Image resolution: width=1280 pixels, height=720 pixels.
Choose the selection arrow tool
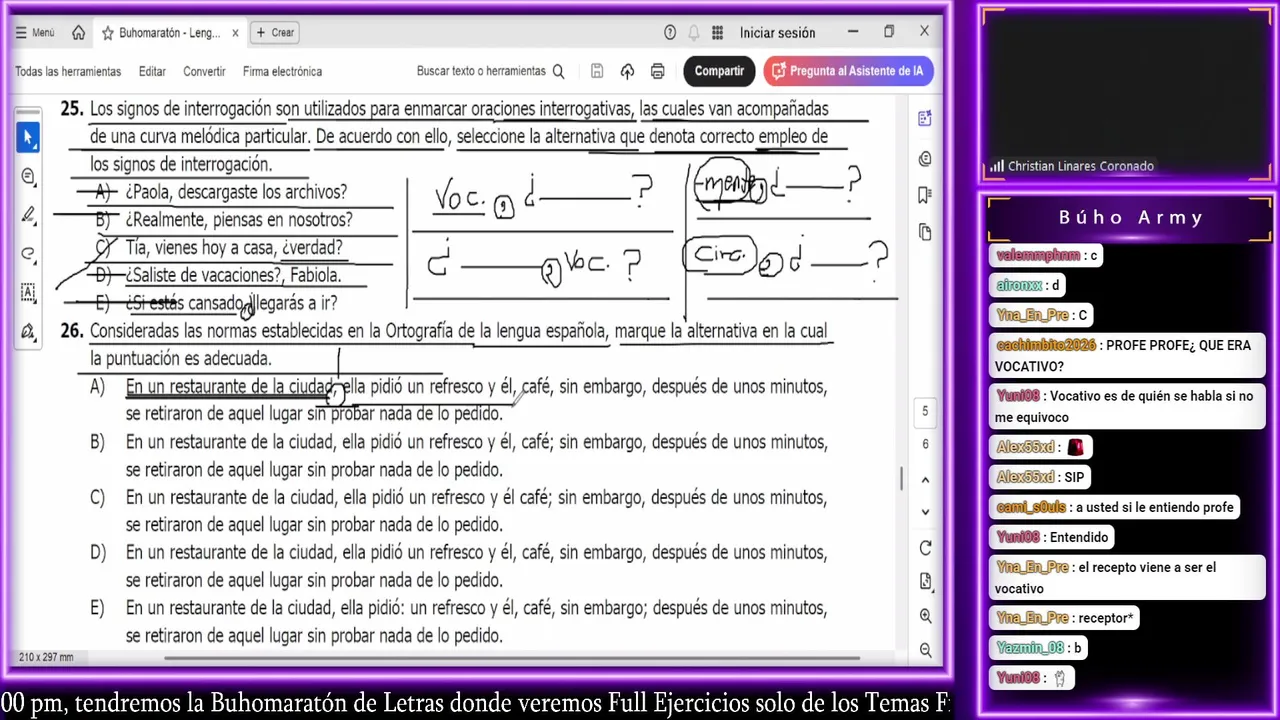[x=28, y=137]
